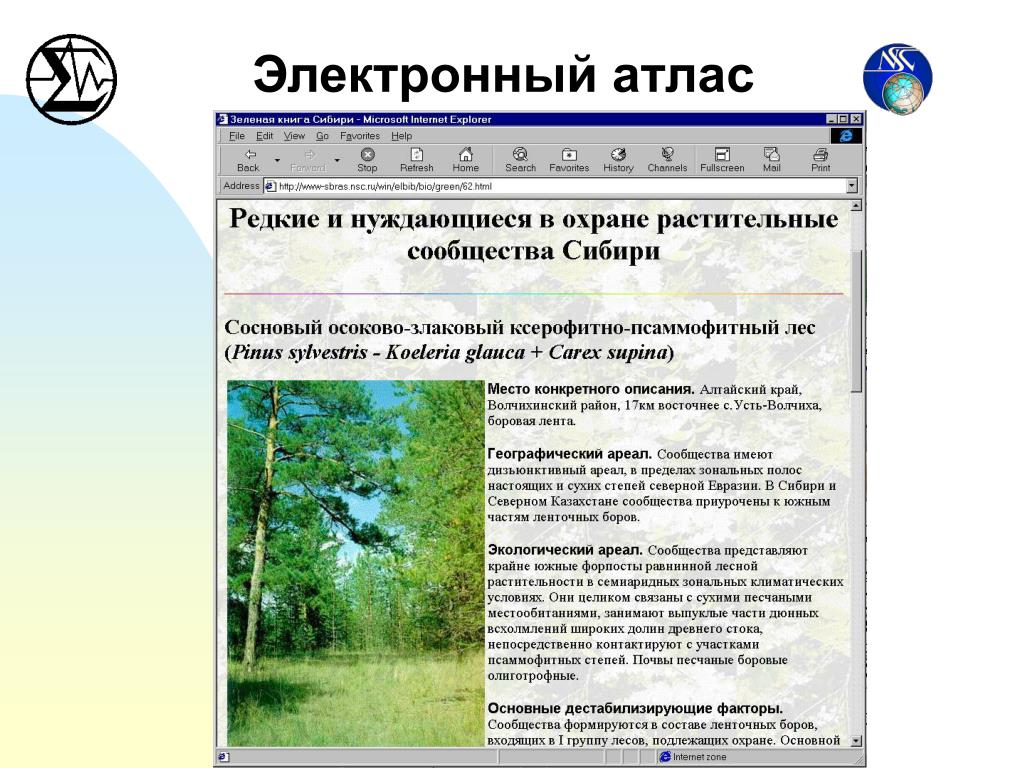Click the IE icon in the window title bar

222,120
